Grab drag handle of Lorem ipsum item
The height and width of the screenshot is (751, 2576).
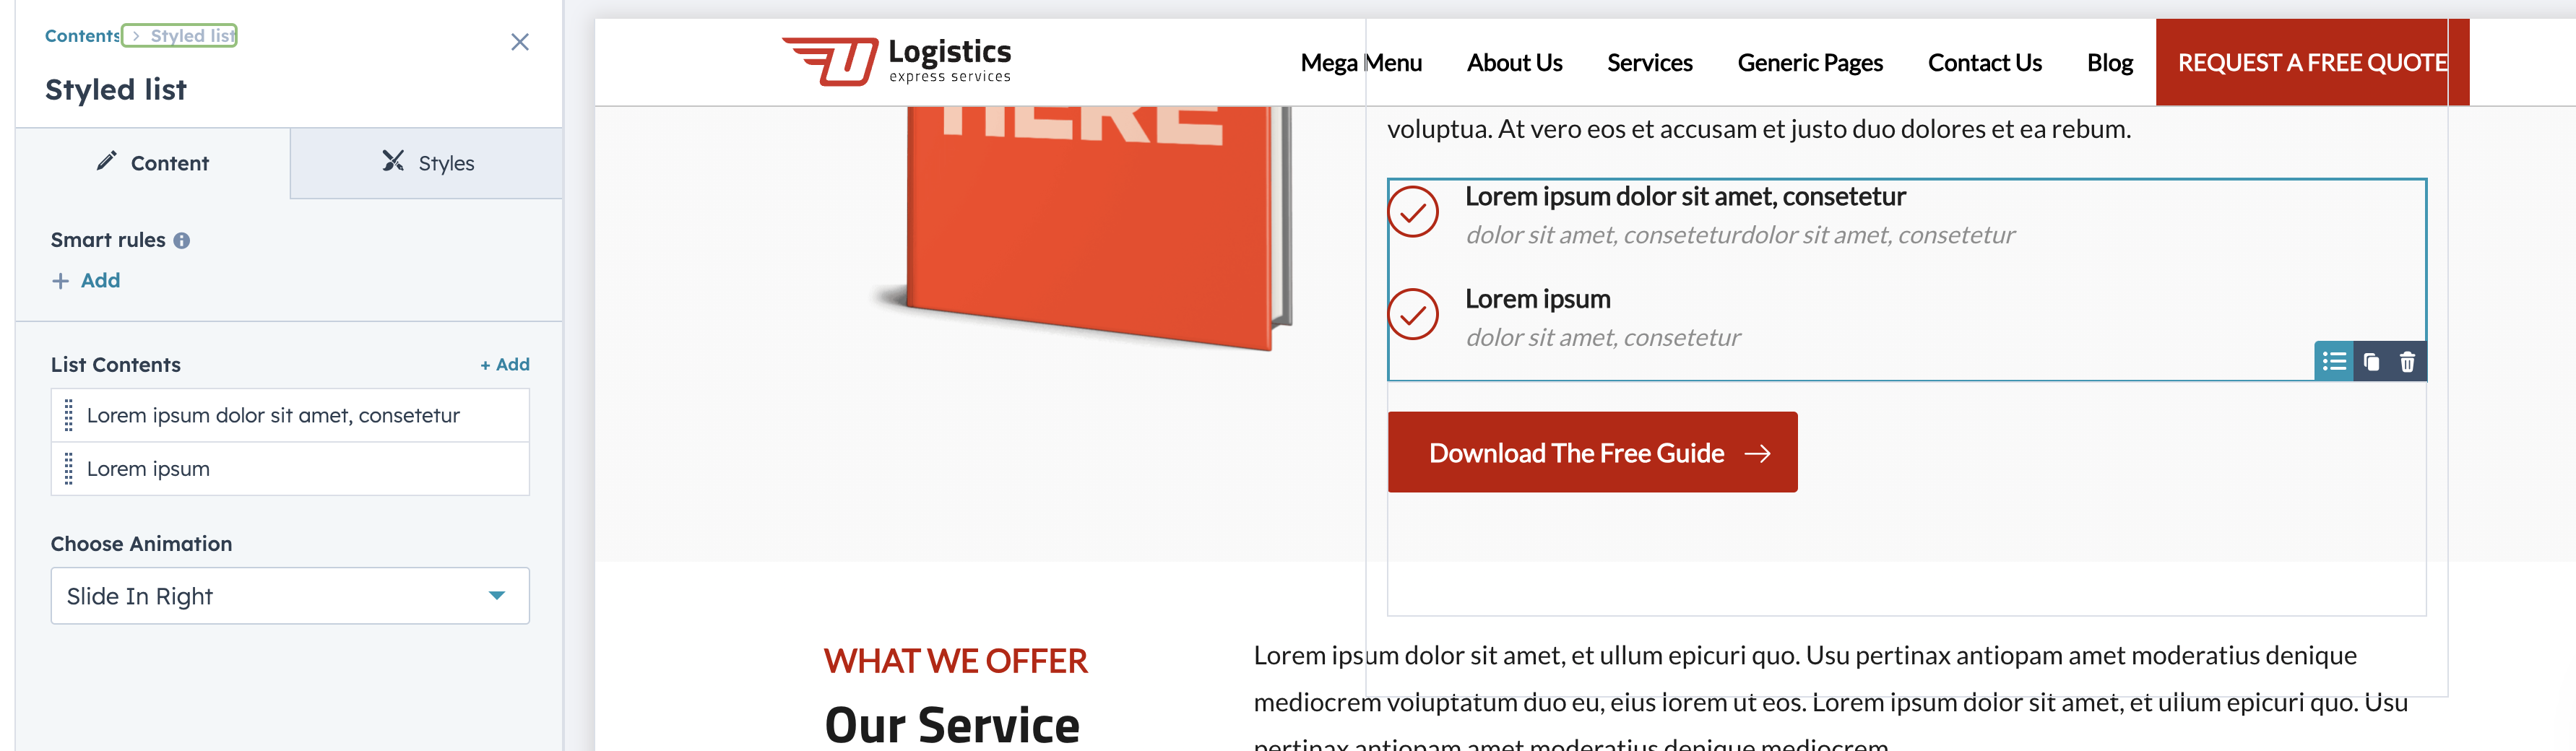point(68,469)
